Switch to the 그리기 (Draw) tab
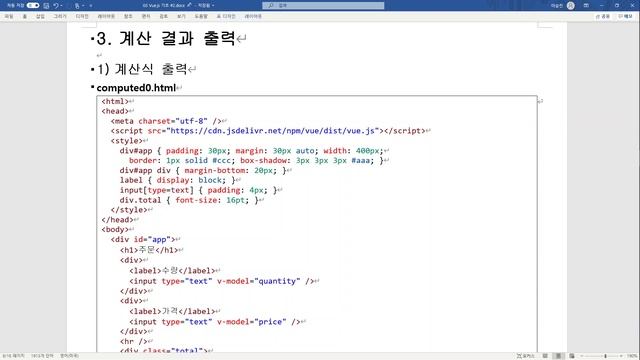 tap(60, 16)
